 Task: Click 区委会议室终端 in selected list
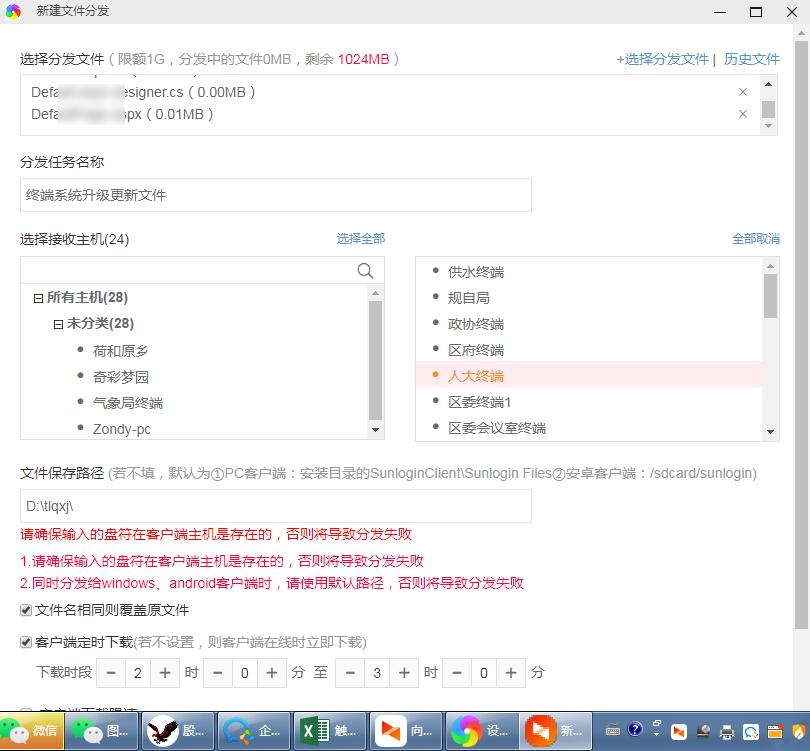pos(496,428)
